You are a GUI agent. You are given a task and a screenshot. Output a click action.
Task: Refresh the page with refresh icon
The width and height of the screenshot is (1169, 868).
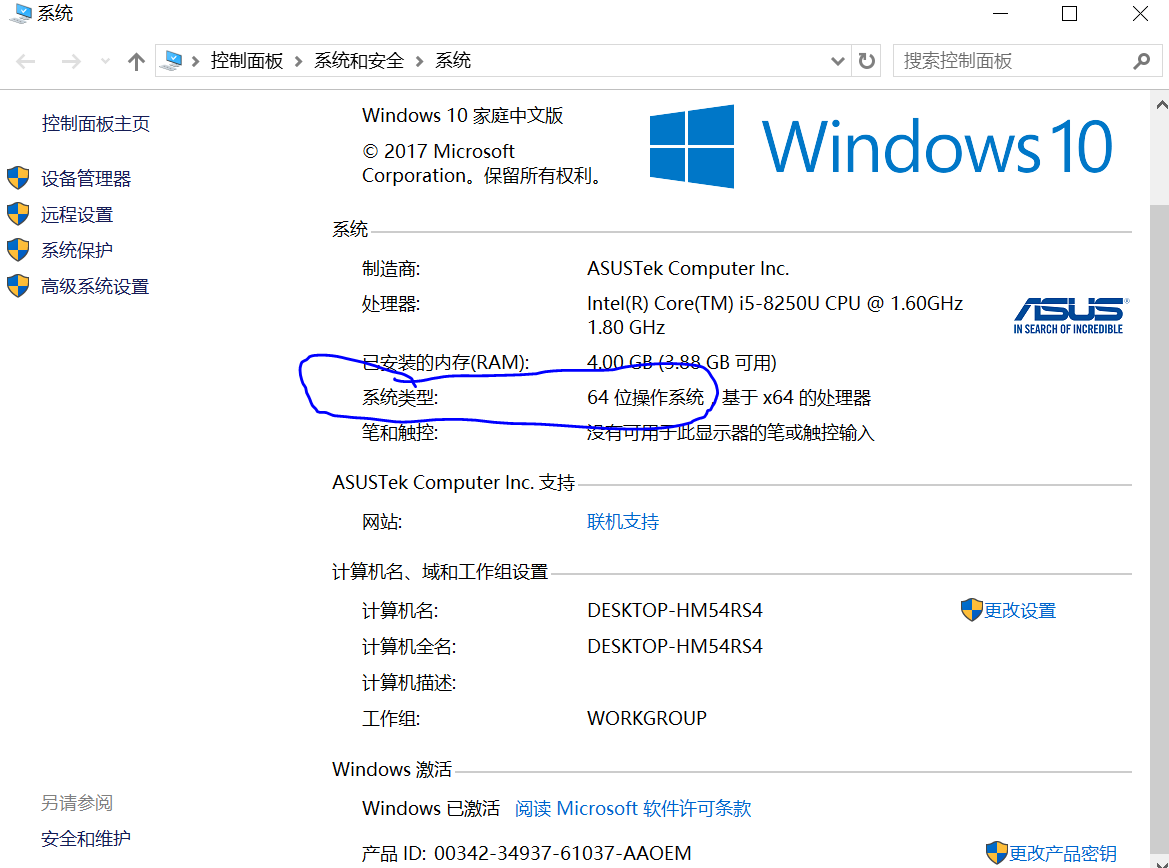[866, 61]
